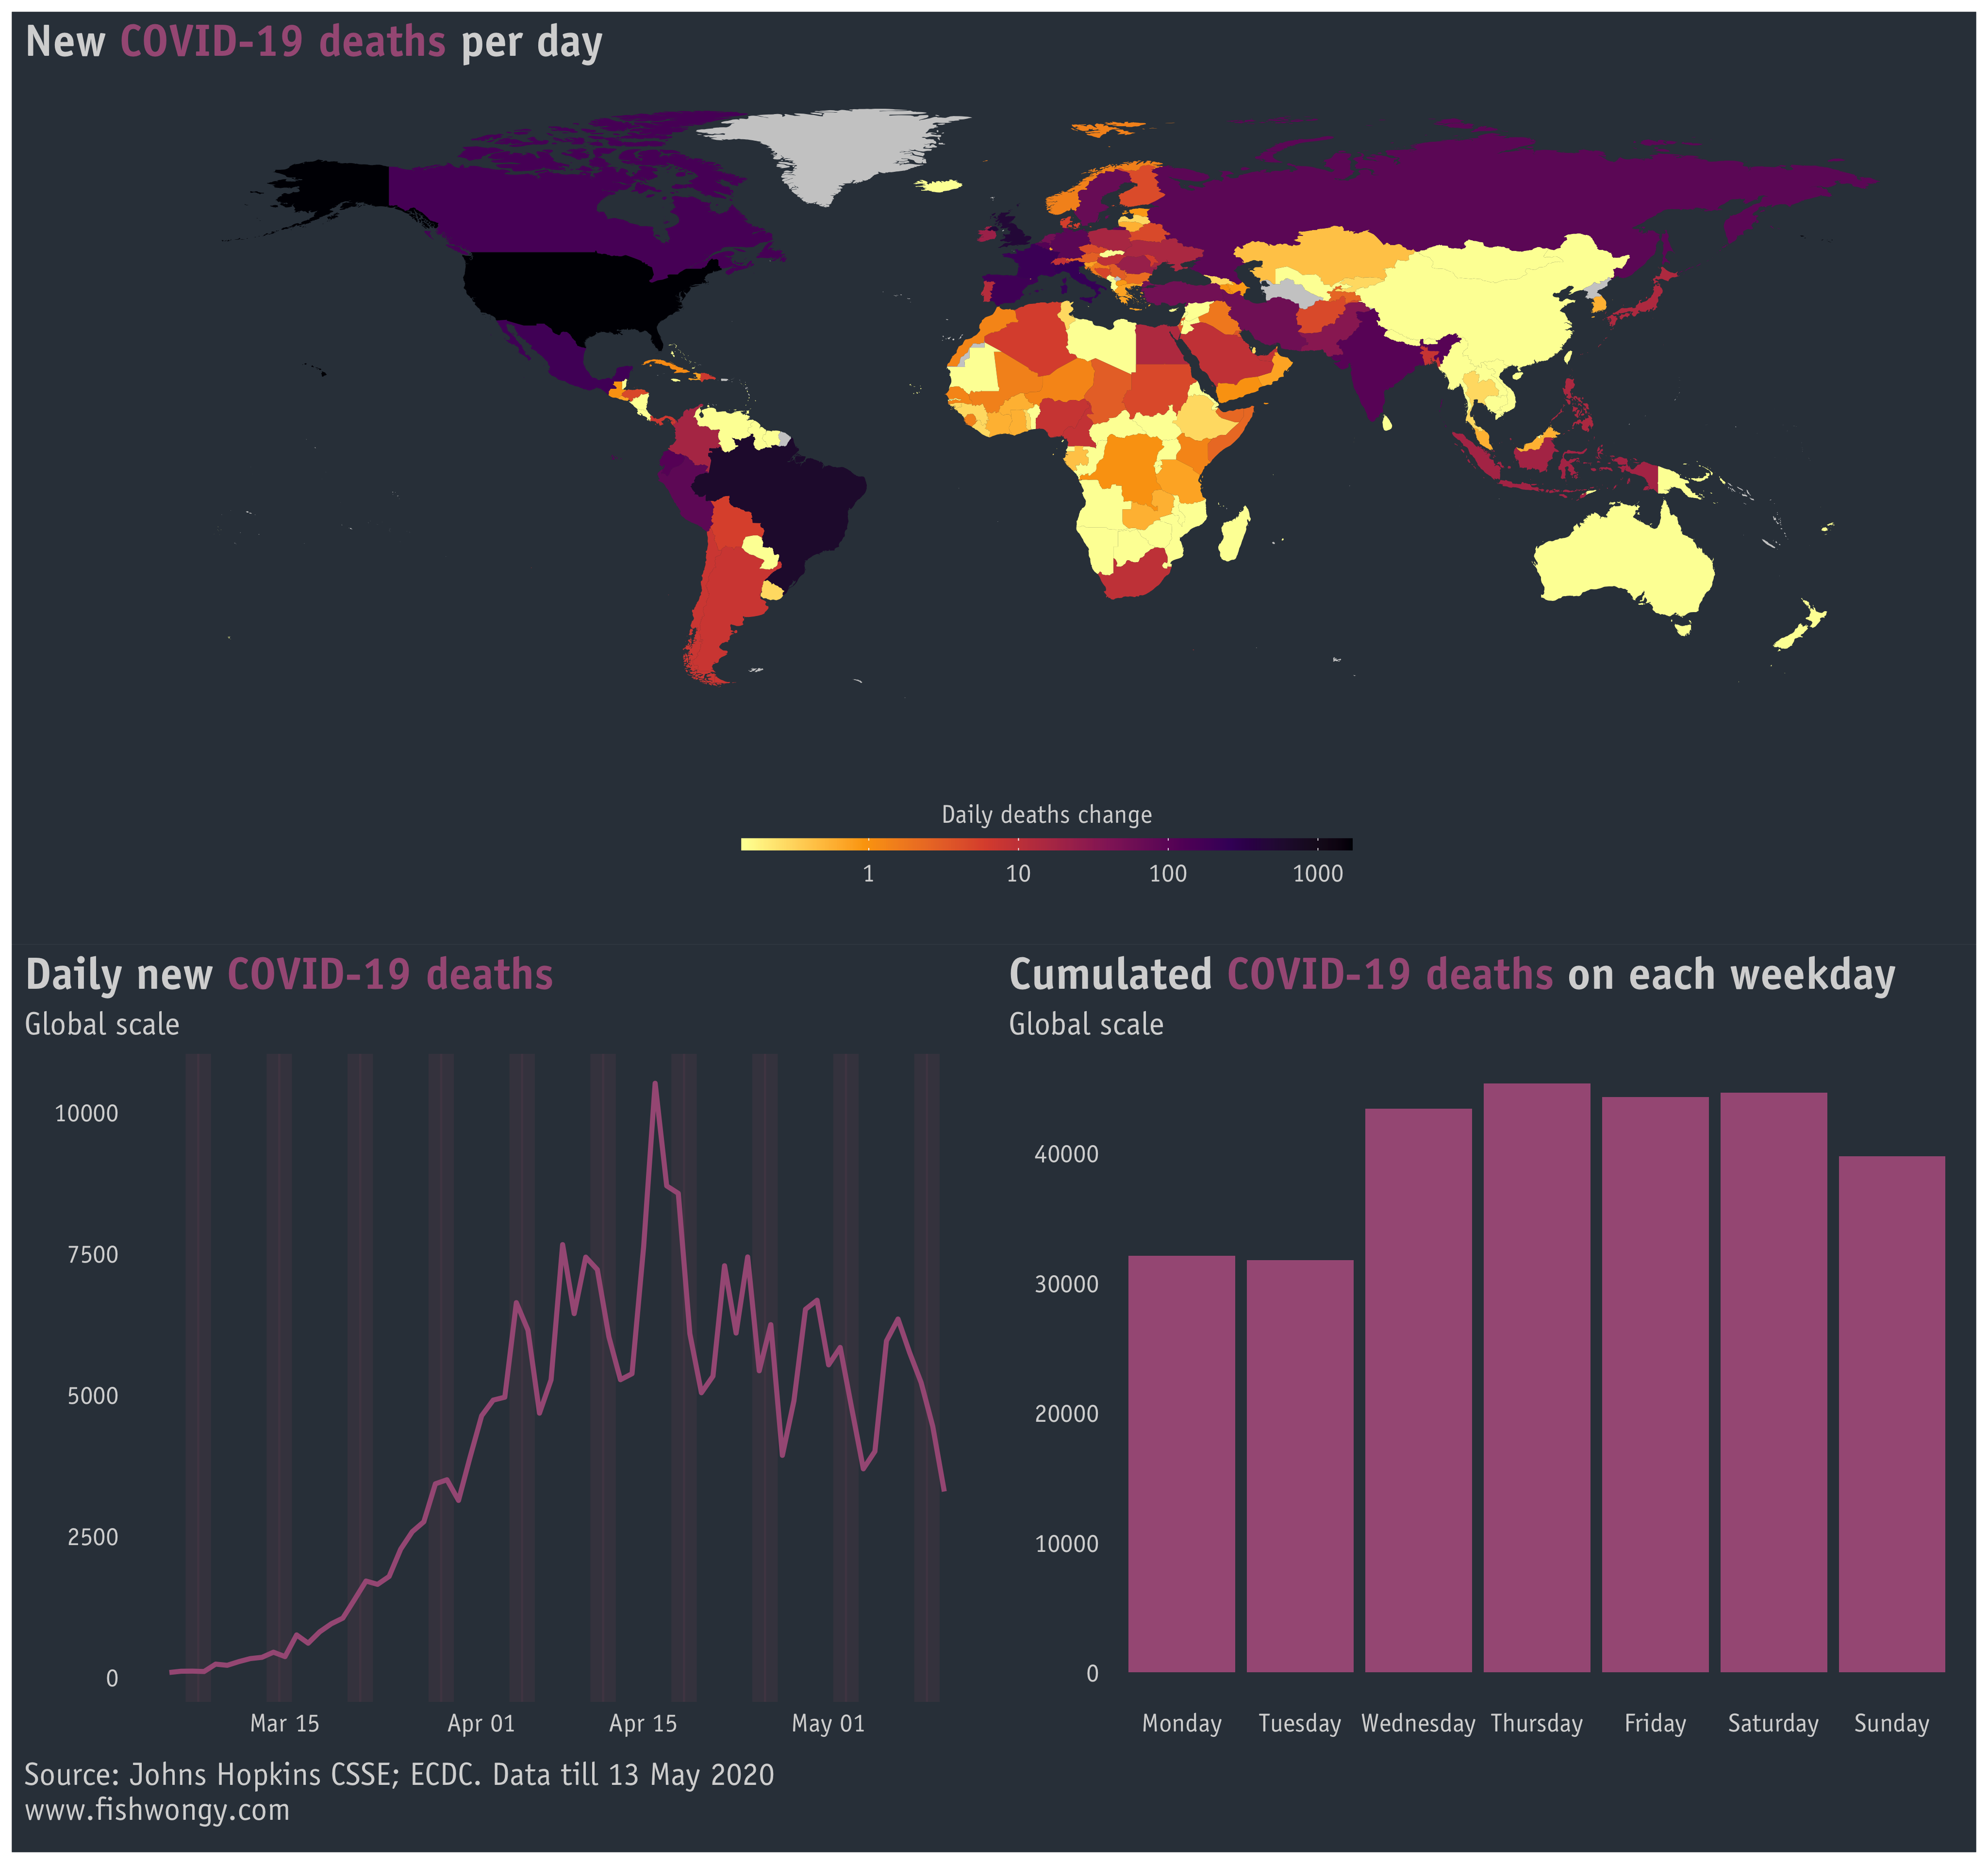The height and width of the screenshot is (1864, 1988).
Task: Click the Friday bar
Action: click(x=1655, y=1384)
